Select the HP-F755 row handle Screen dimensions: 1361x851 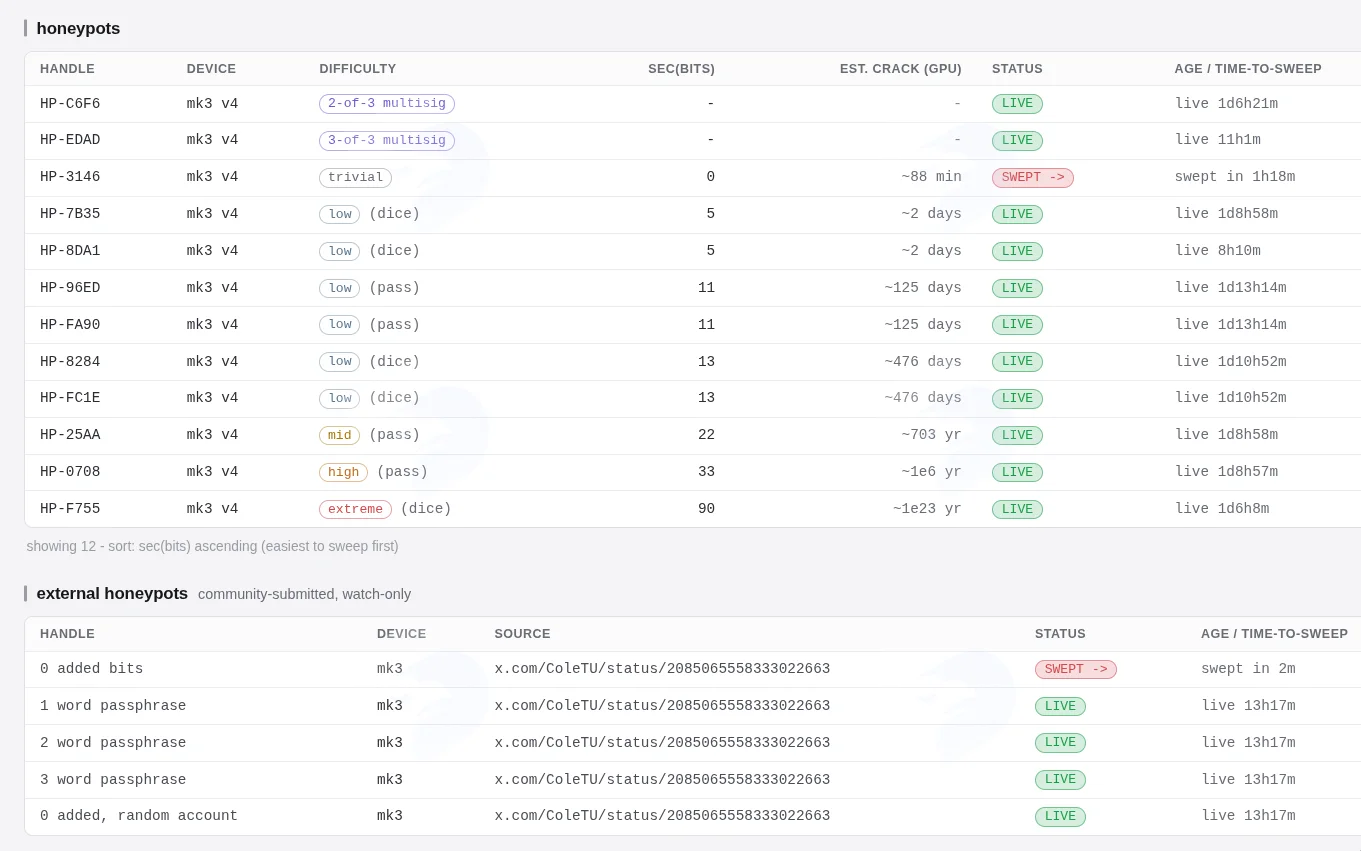[x=70, y=509]
